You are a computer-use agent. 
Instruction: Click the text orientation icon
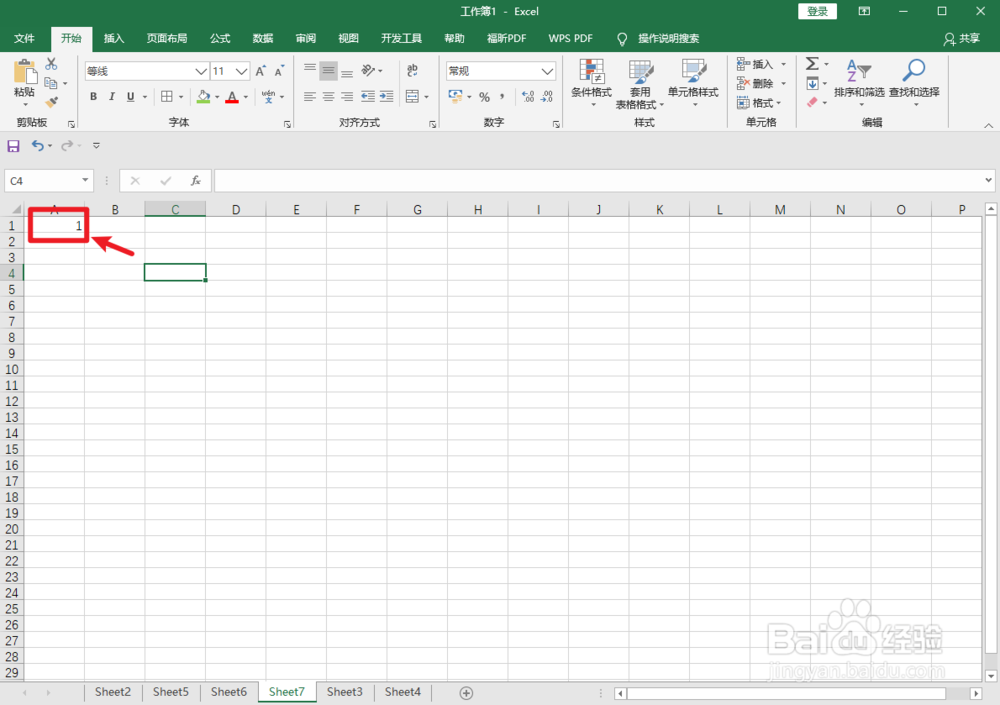tap(368, 70)
